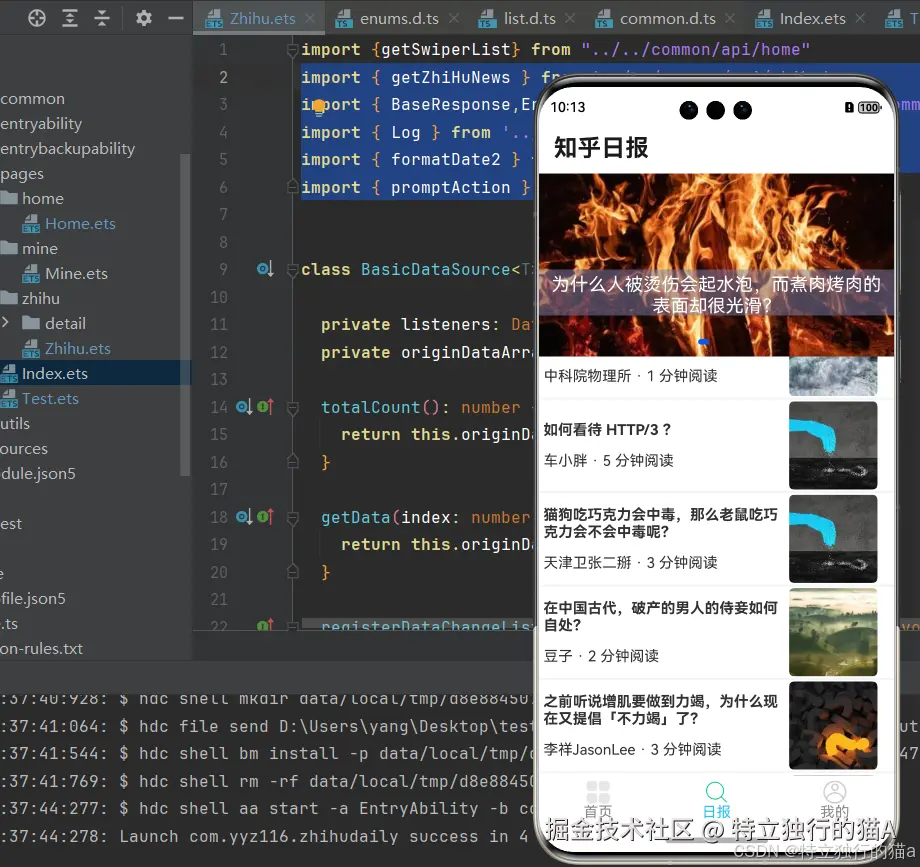Screen dimensions: 920x867
Task: Click the implemented-by gutter icon on line 9
Action: coord(265,269)
